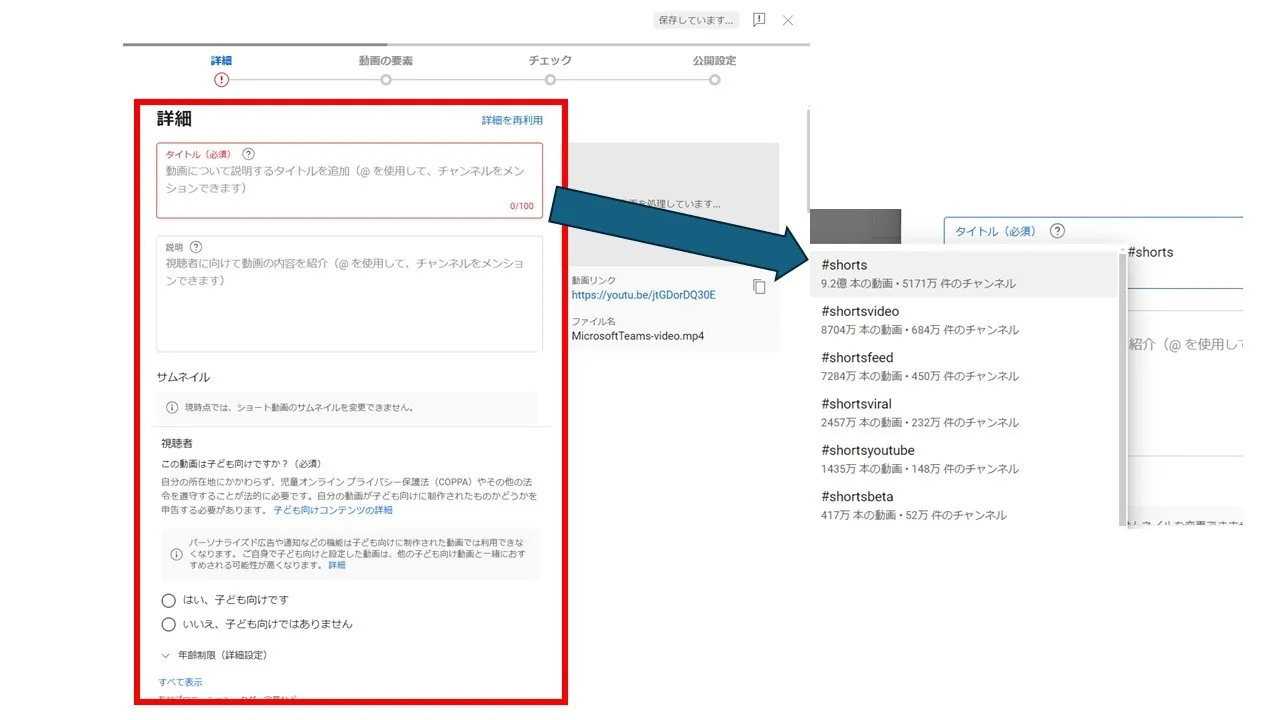Choose #shortsbeta hashtag suggestion
The image size is (1280, 720).
[x=963, y=505]
